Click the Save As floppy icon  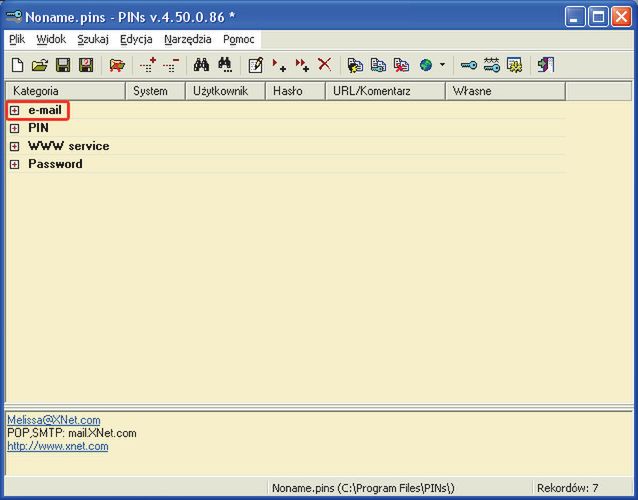(x=86, y=65)
